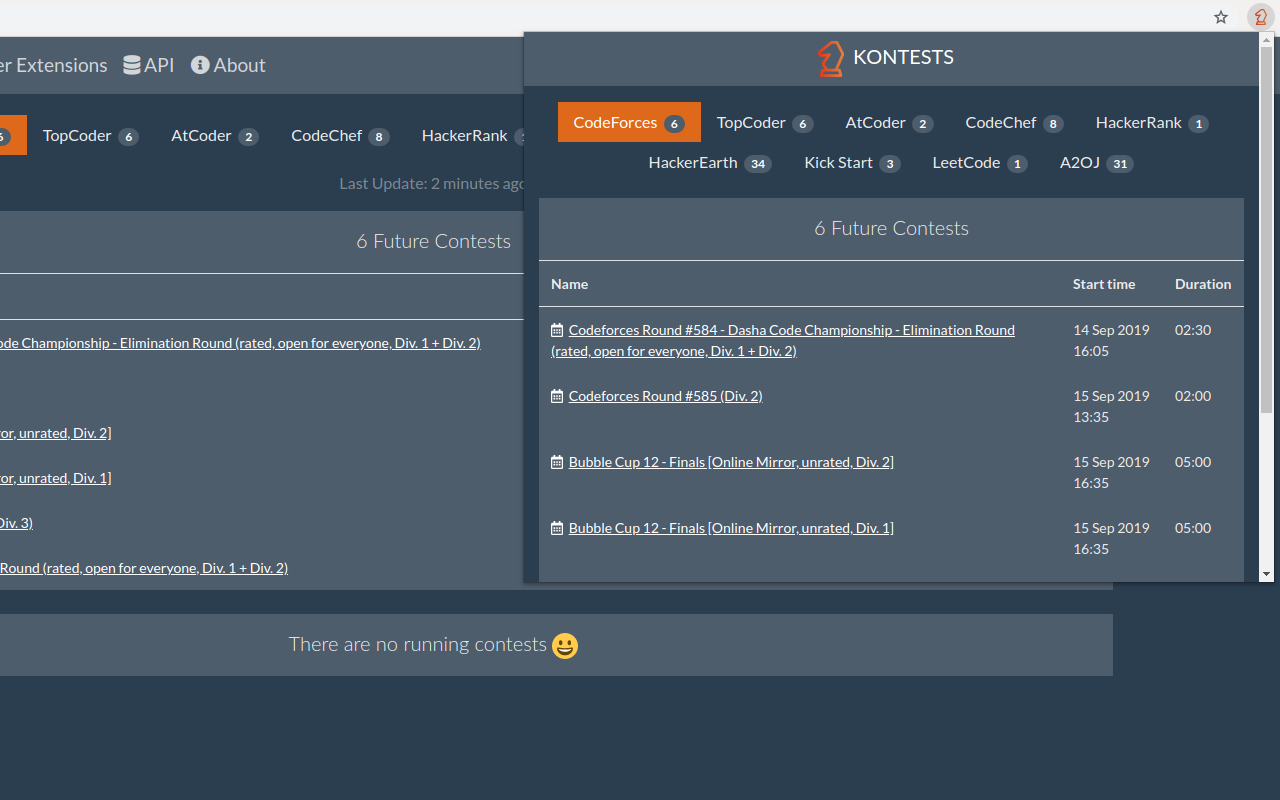The image size is (1280, 800).
Task: Open Bubble Cup 12 Finals Div. 1 popup link
Action: tap(731, 528)
